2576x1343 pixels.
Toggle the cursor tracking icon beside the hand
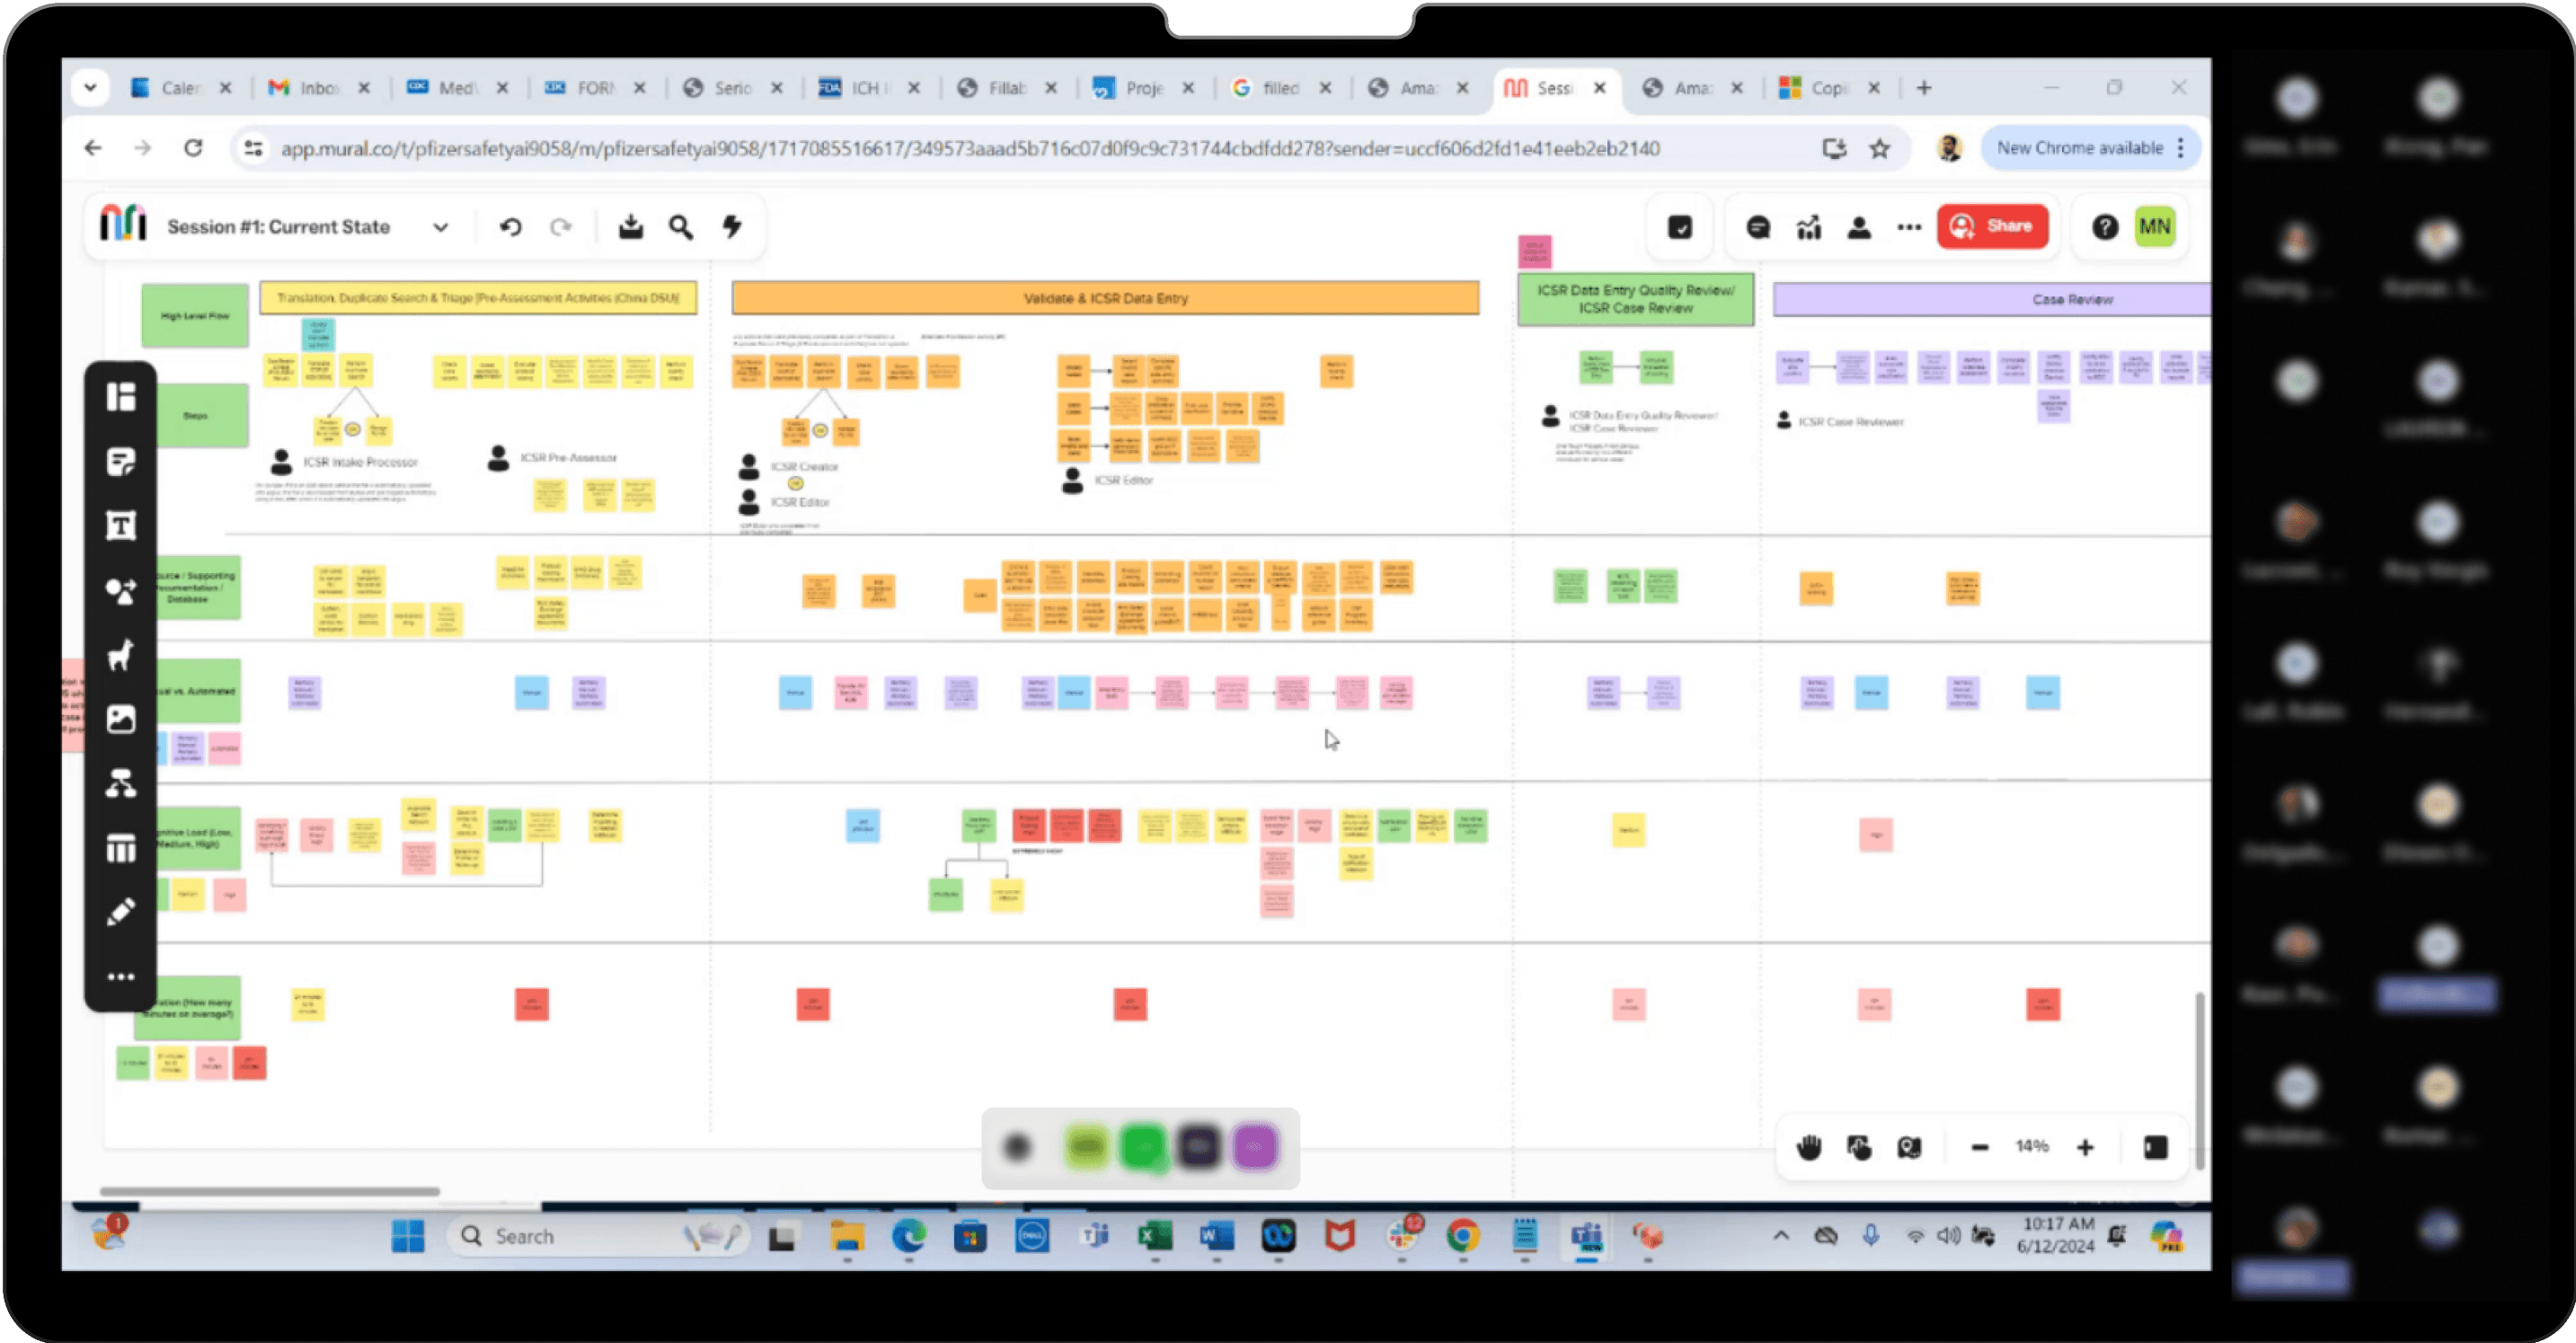[1859, 1147]
